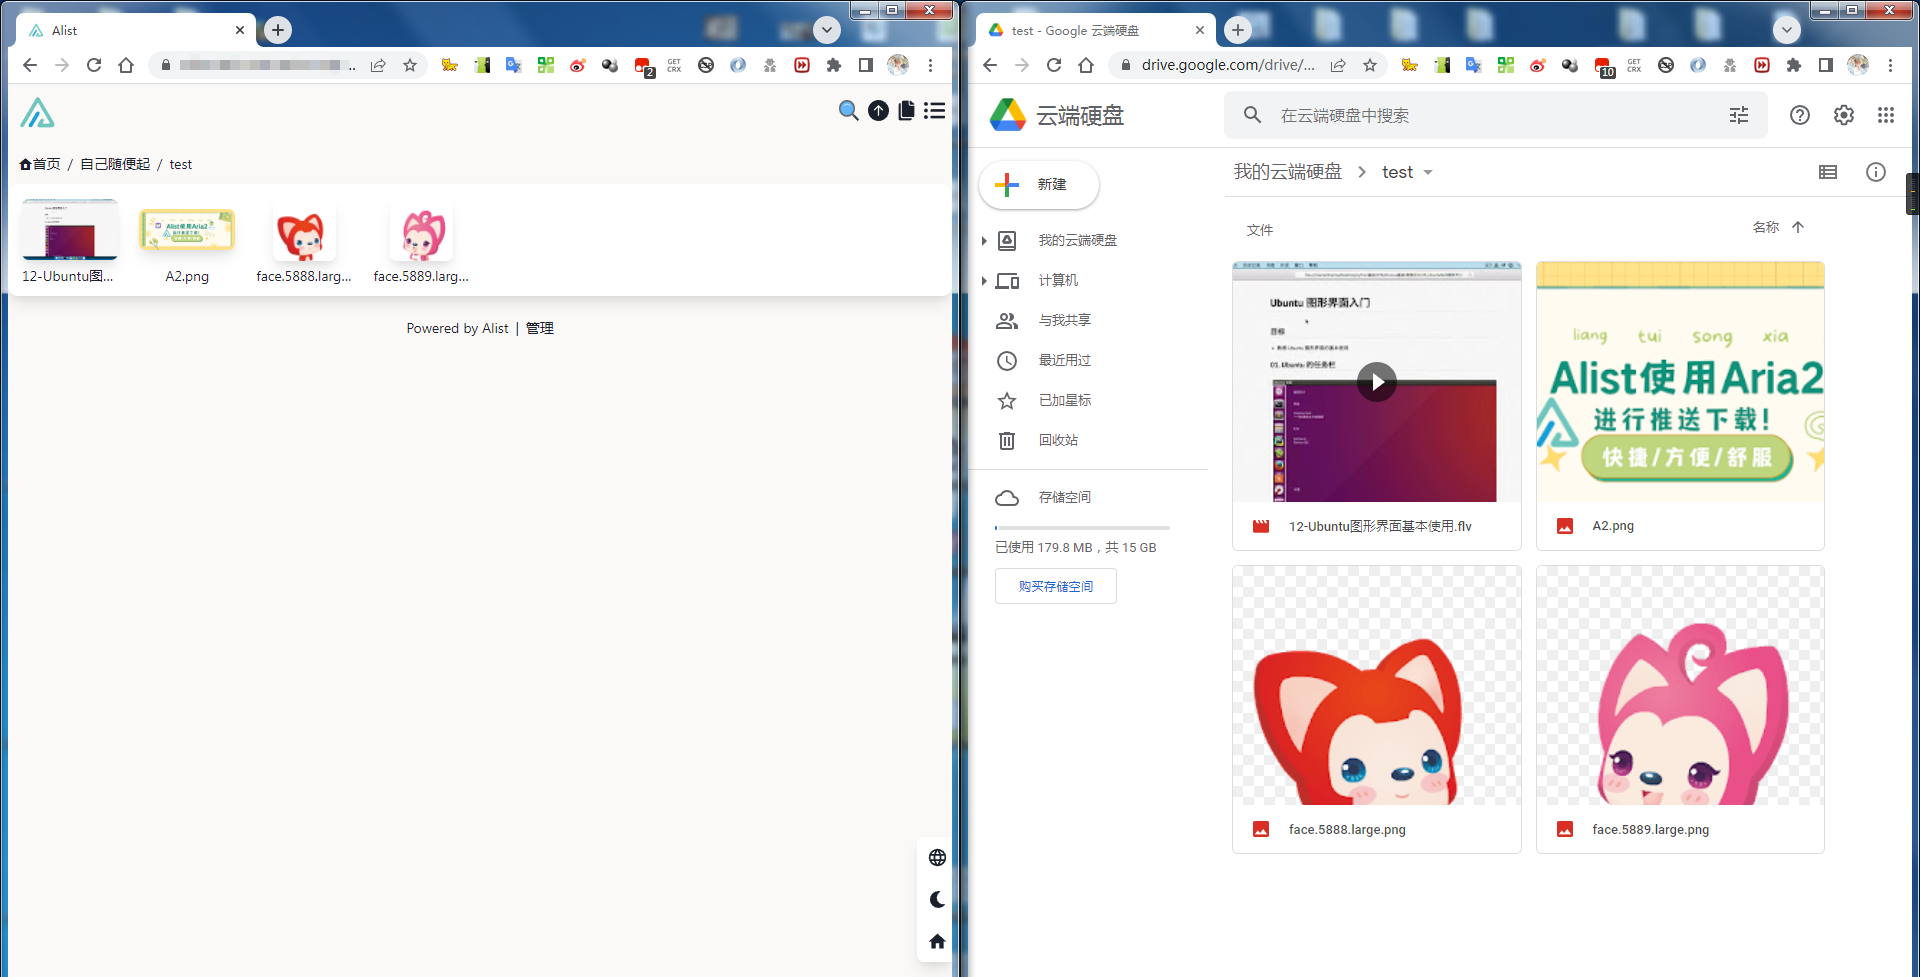Toggle Alist dark mode moon icon

point(937,899)
